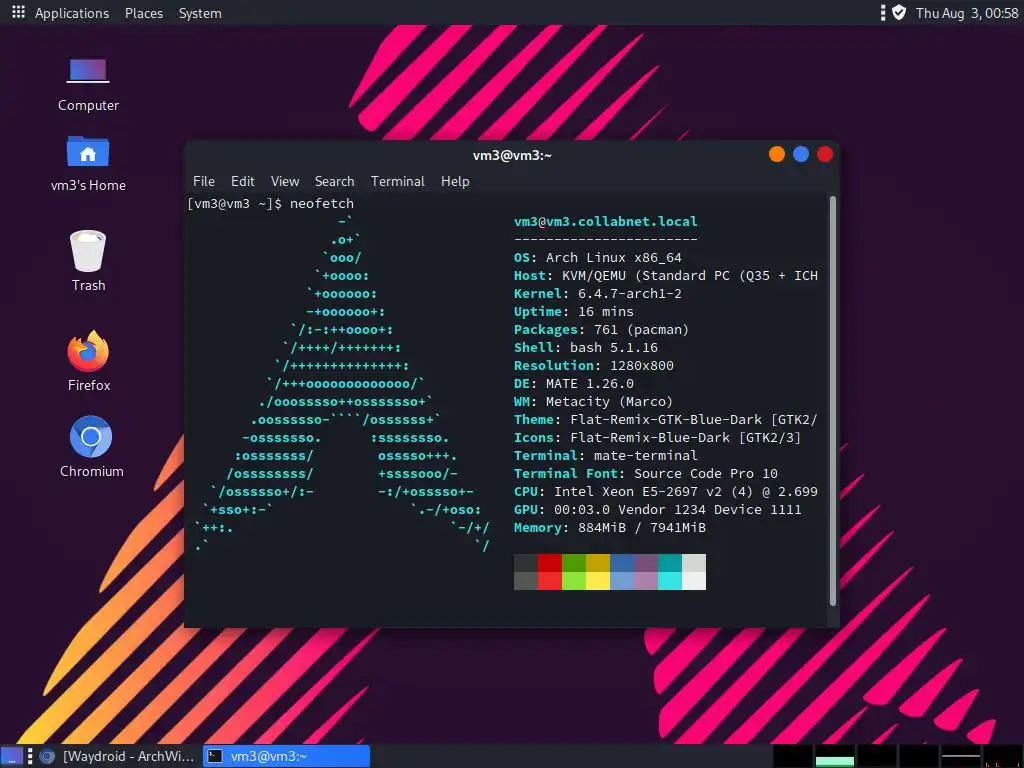Launch Firefox from the desktop

[88, 360]
